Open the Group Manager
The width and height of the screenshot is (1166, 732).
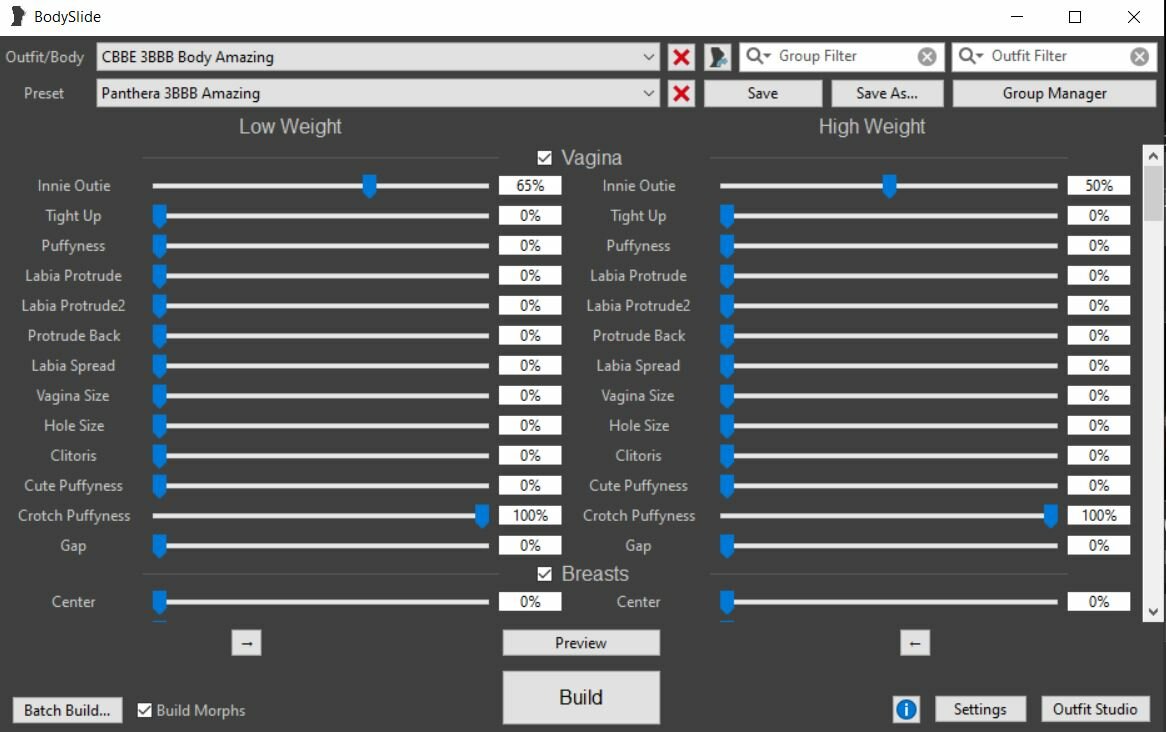1054,93
